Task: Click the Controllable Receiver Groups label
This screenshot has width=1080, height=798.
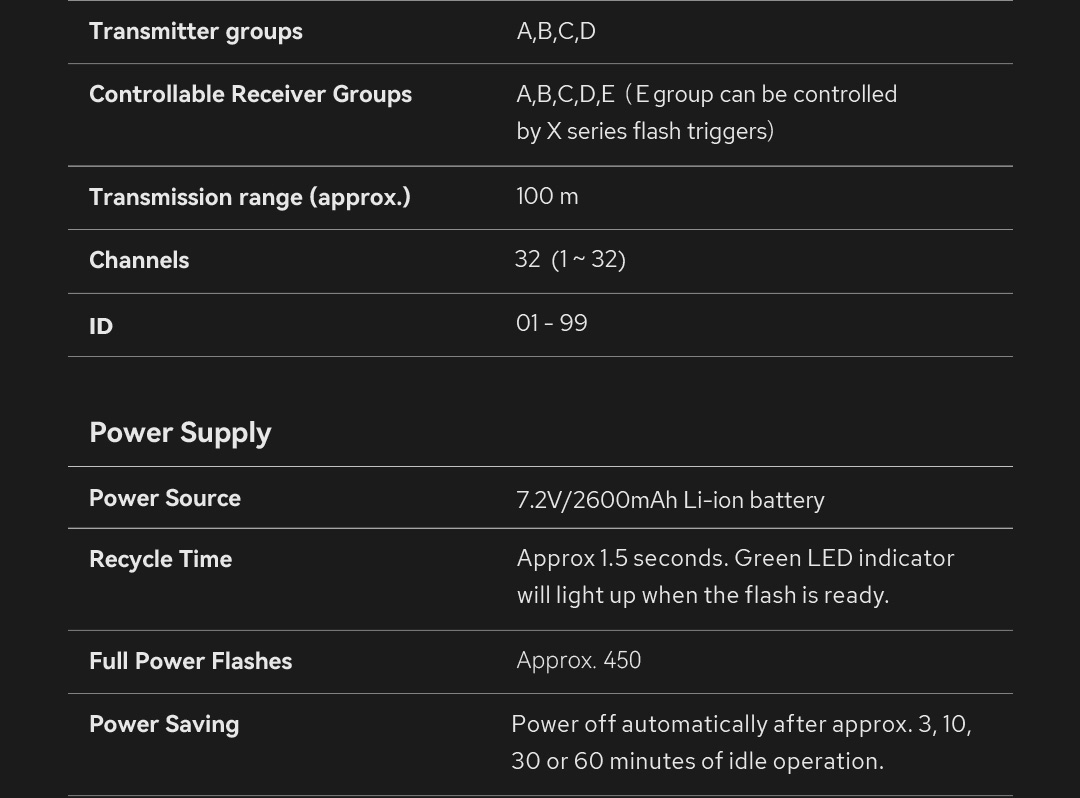Action: (250, 94)
